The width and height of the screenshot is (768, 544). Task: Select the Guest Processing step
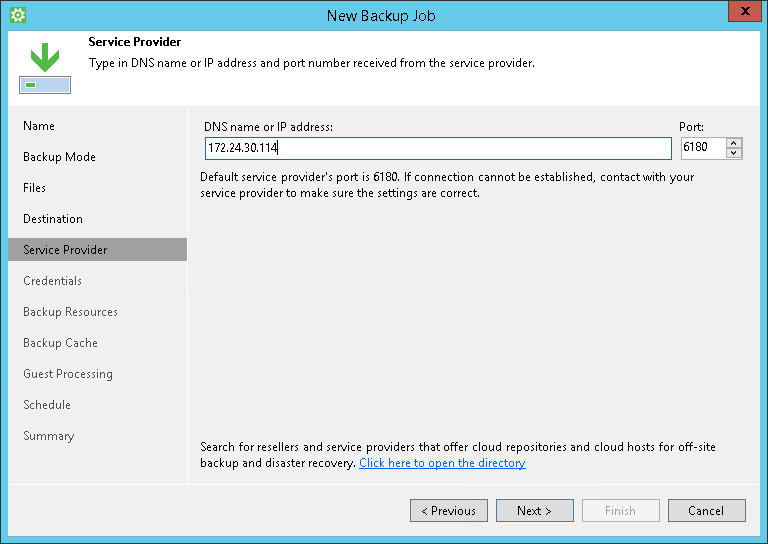68,374
